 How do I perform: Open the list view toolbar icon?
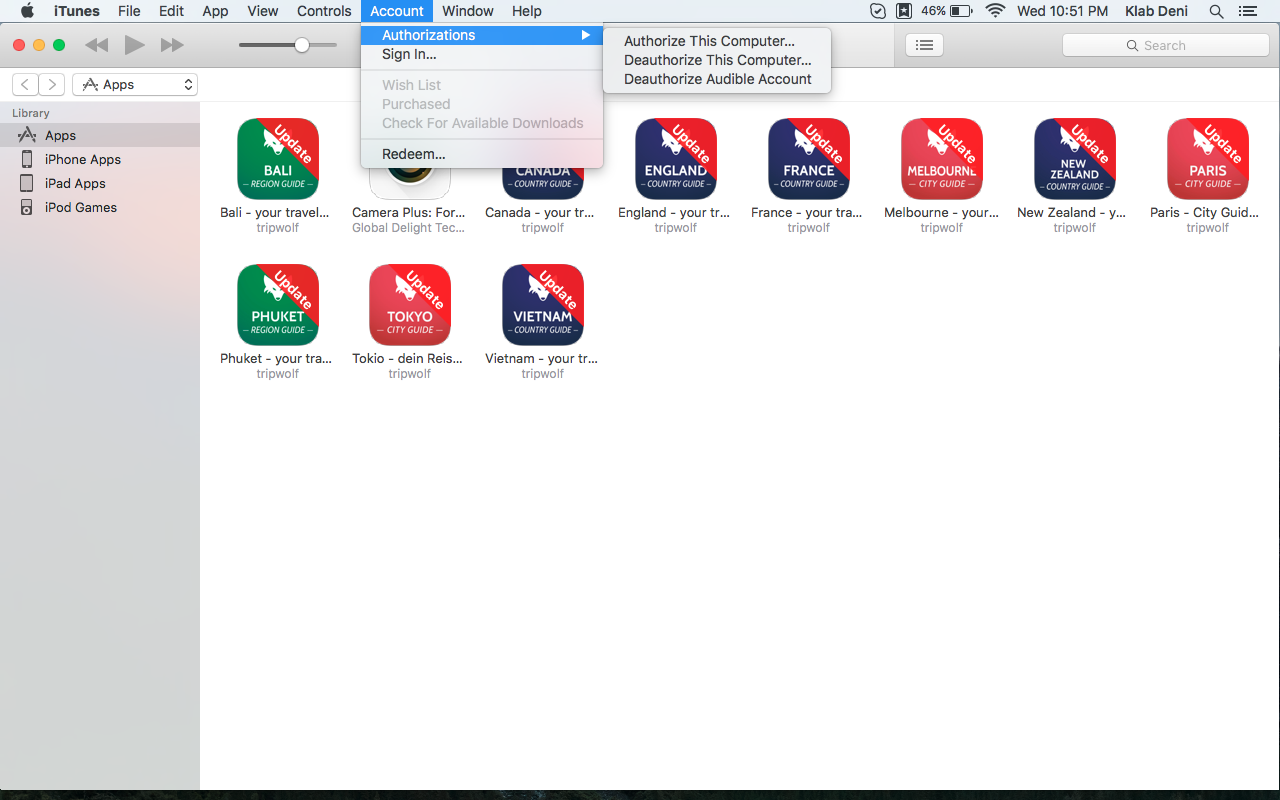click(924, 45)
